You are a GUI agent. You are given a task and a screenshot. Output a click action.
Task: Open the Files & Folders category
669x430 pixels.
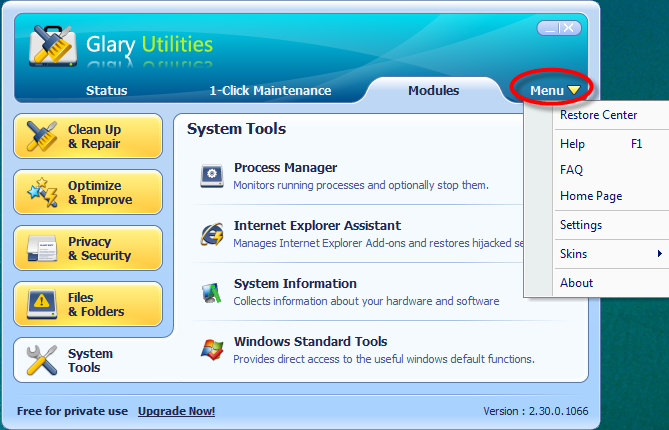[88, 304]
